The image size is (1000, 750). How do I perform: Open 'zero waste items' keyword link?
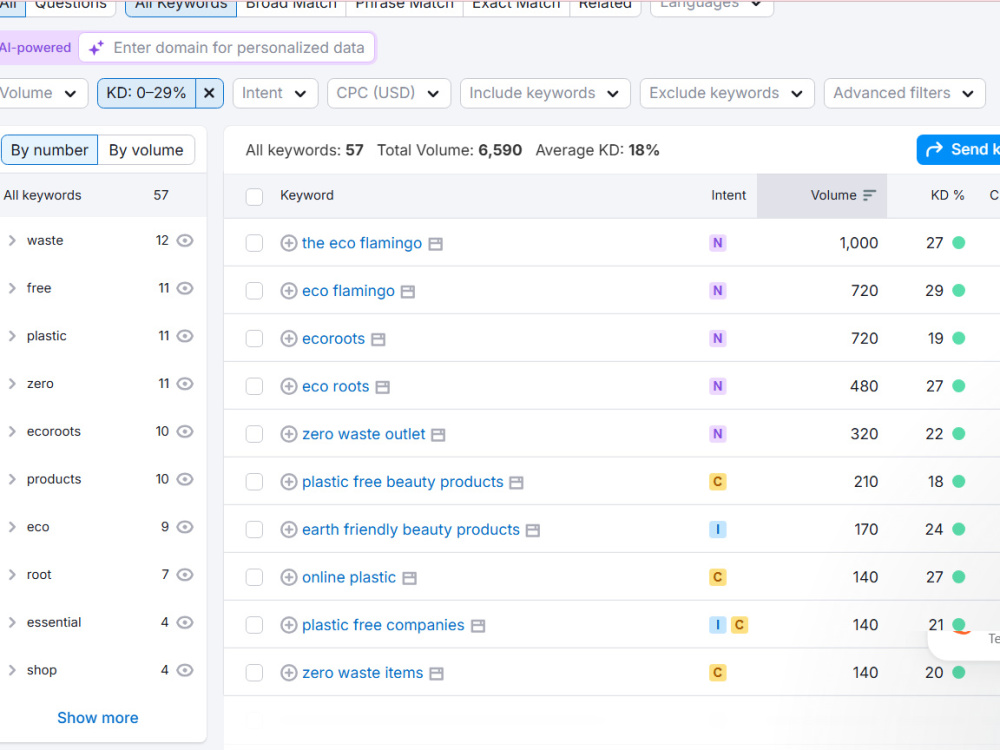tap(362, 673)
